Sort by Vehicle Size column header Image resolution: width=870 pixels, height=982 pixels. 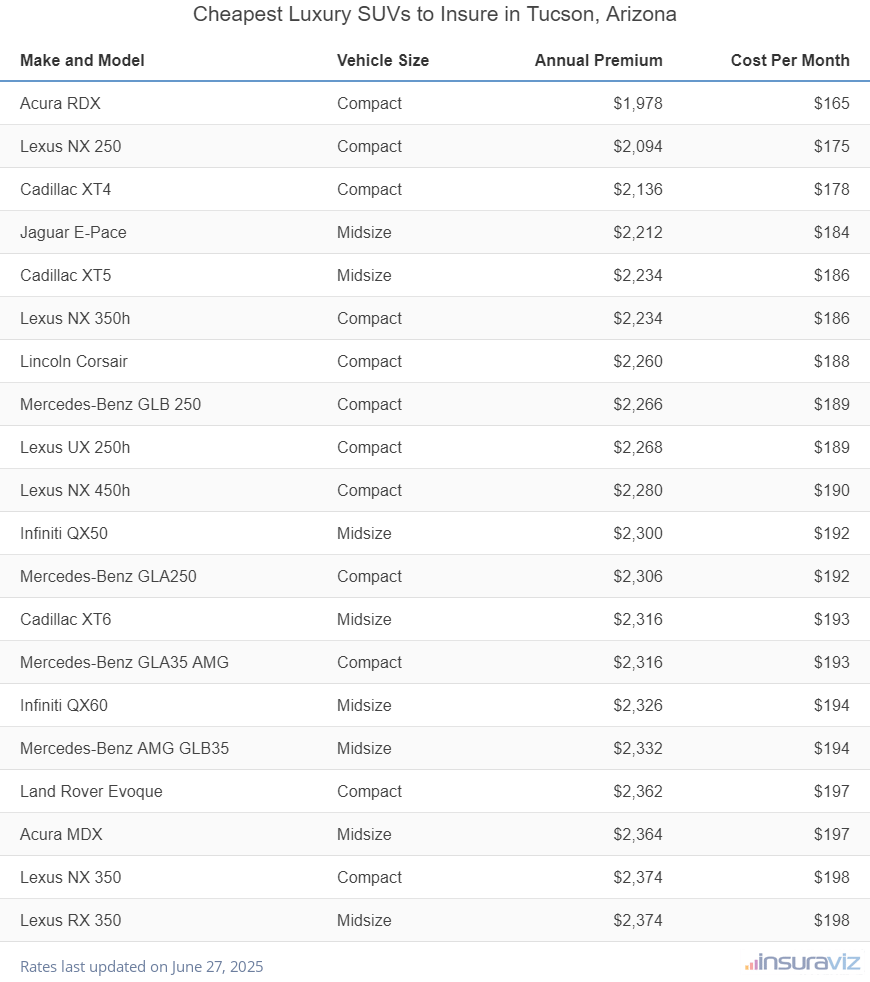tap(382, 60)
